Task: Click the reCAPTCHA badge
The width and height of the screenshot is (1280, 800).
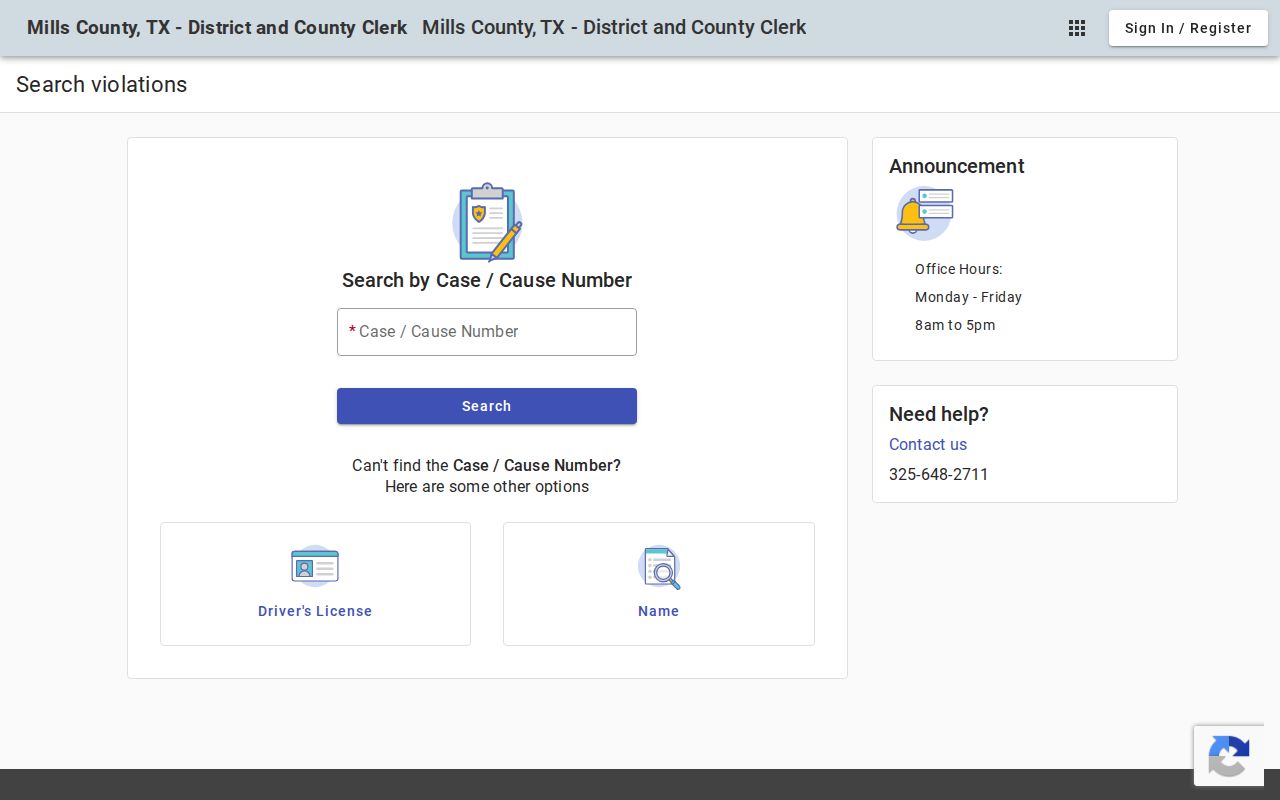Action: [1229, 756]
